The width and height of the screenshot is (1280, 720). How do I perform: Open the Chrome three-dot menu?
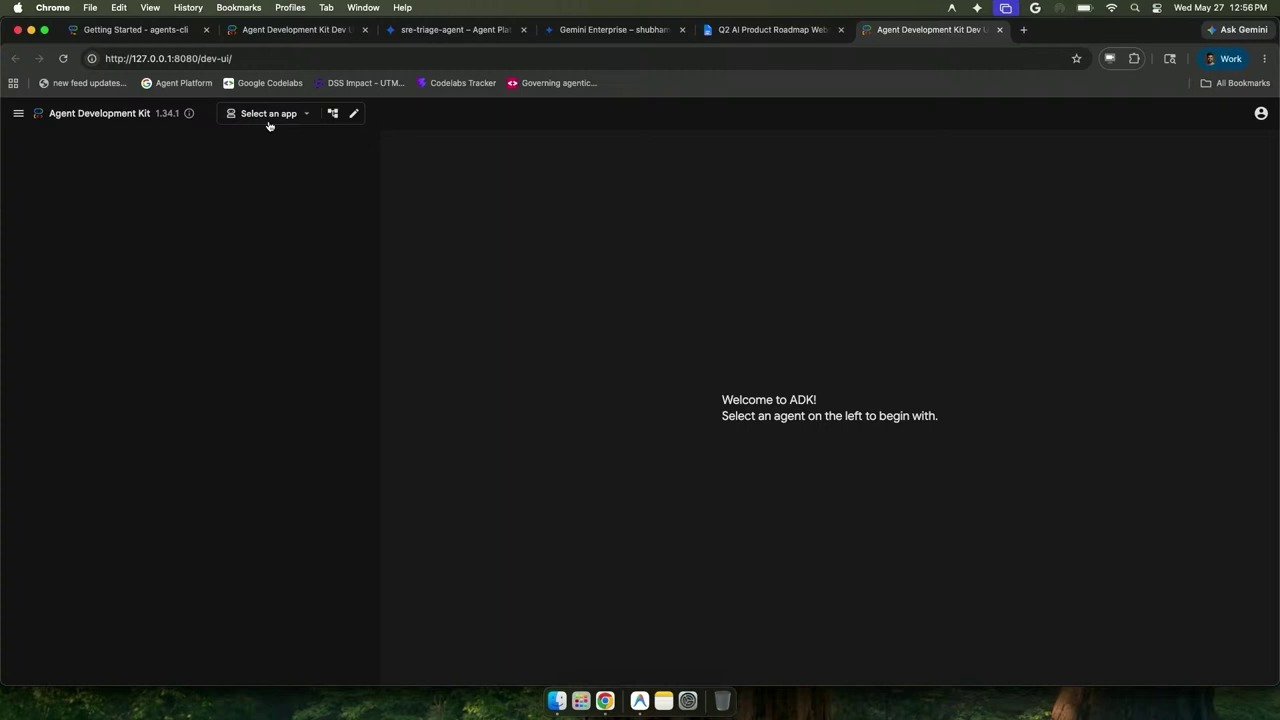(1265, 58)
